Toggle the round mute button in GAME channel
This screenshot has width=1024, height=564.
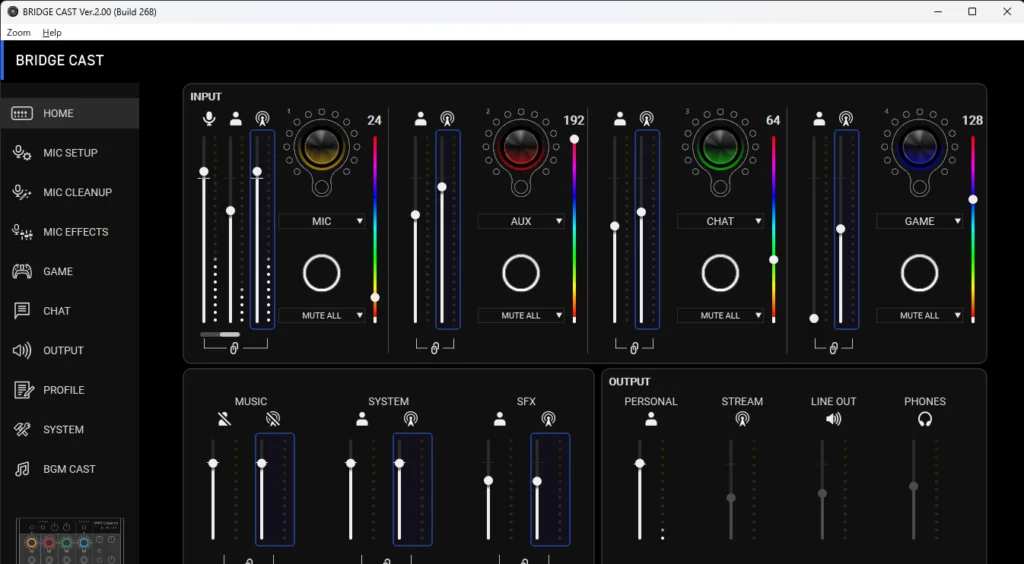click(919, 272)
